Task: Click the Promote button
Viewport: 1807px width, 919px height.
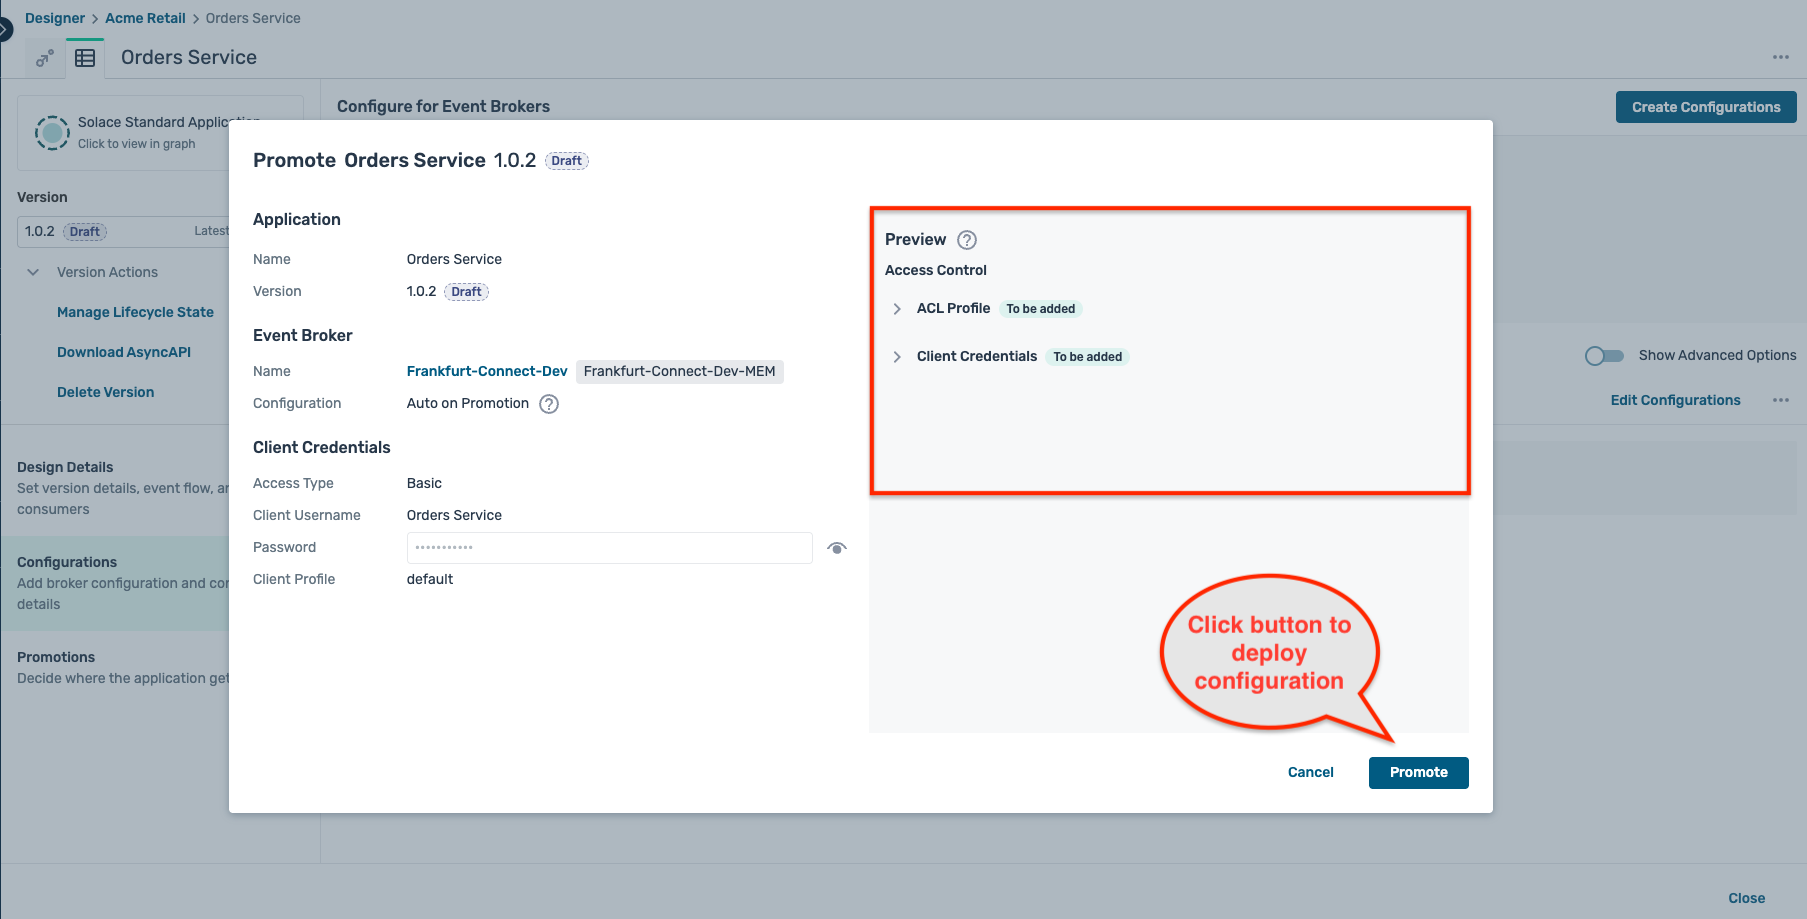Action: [x=1418, y=772]
